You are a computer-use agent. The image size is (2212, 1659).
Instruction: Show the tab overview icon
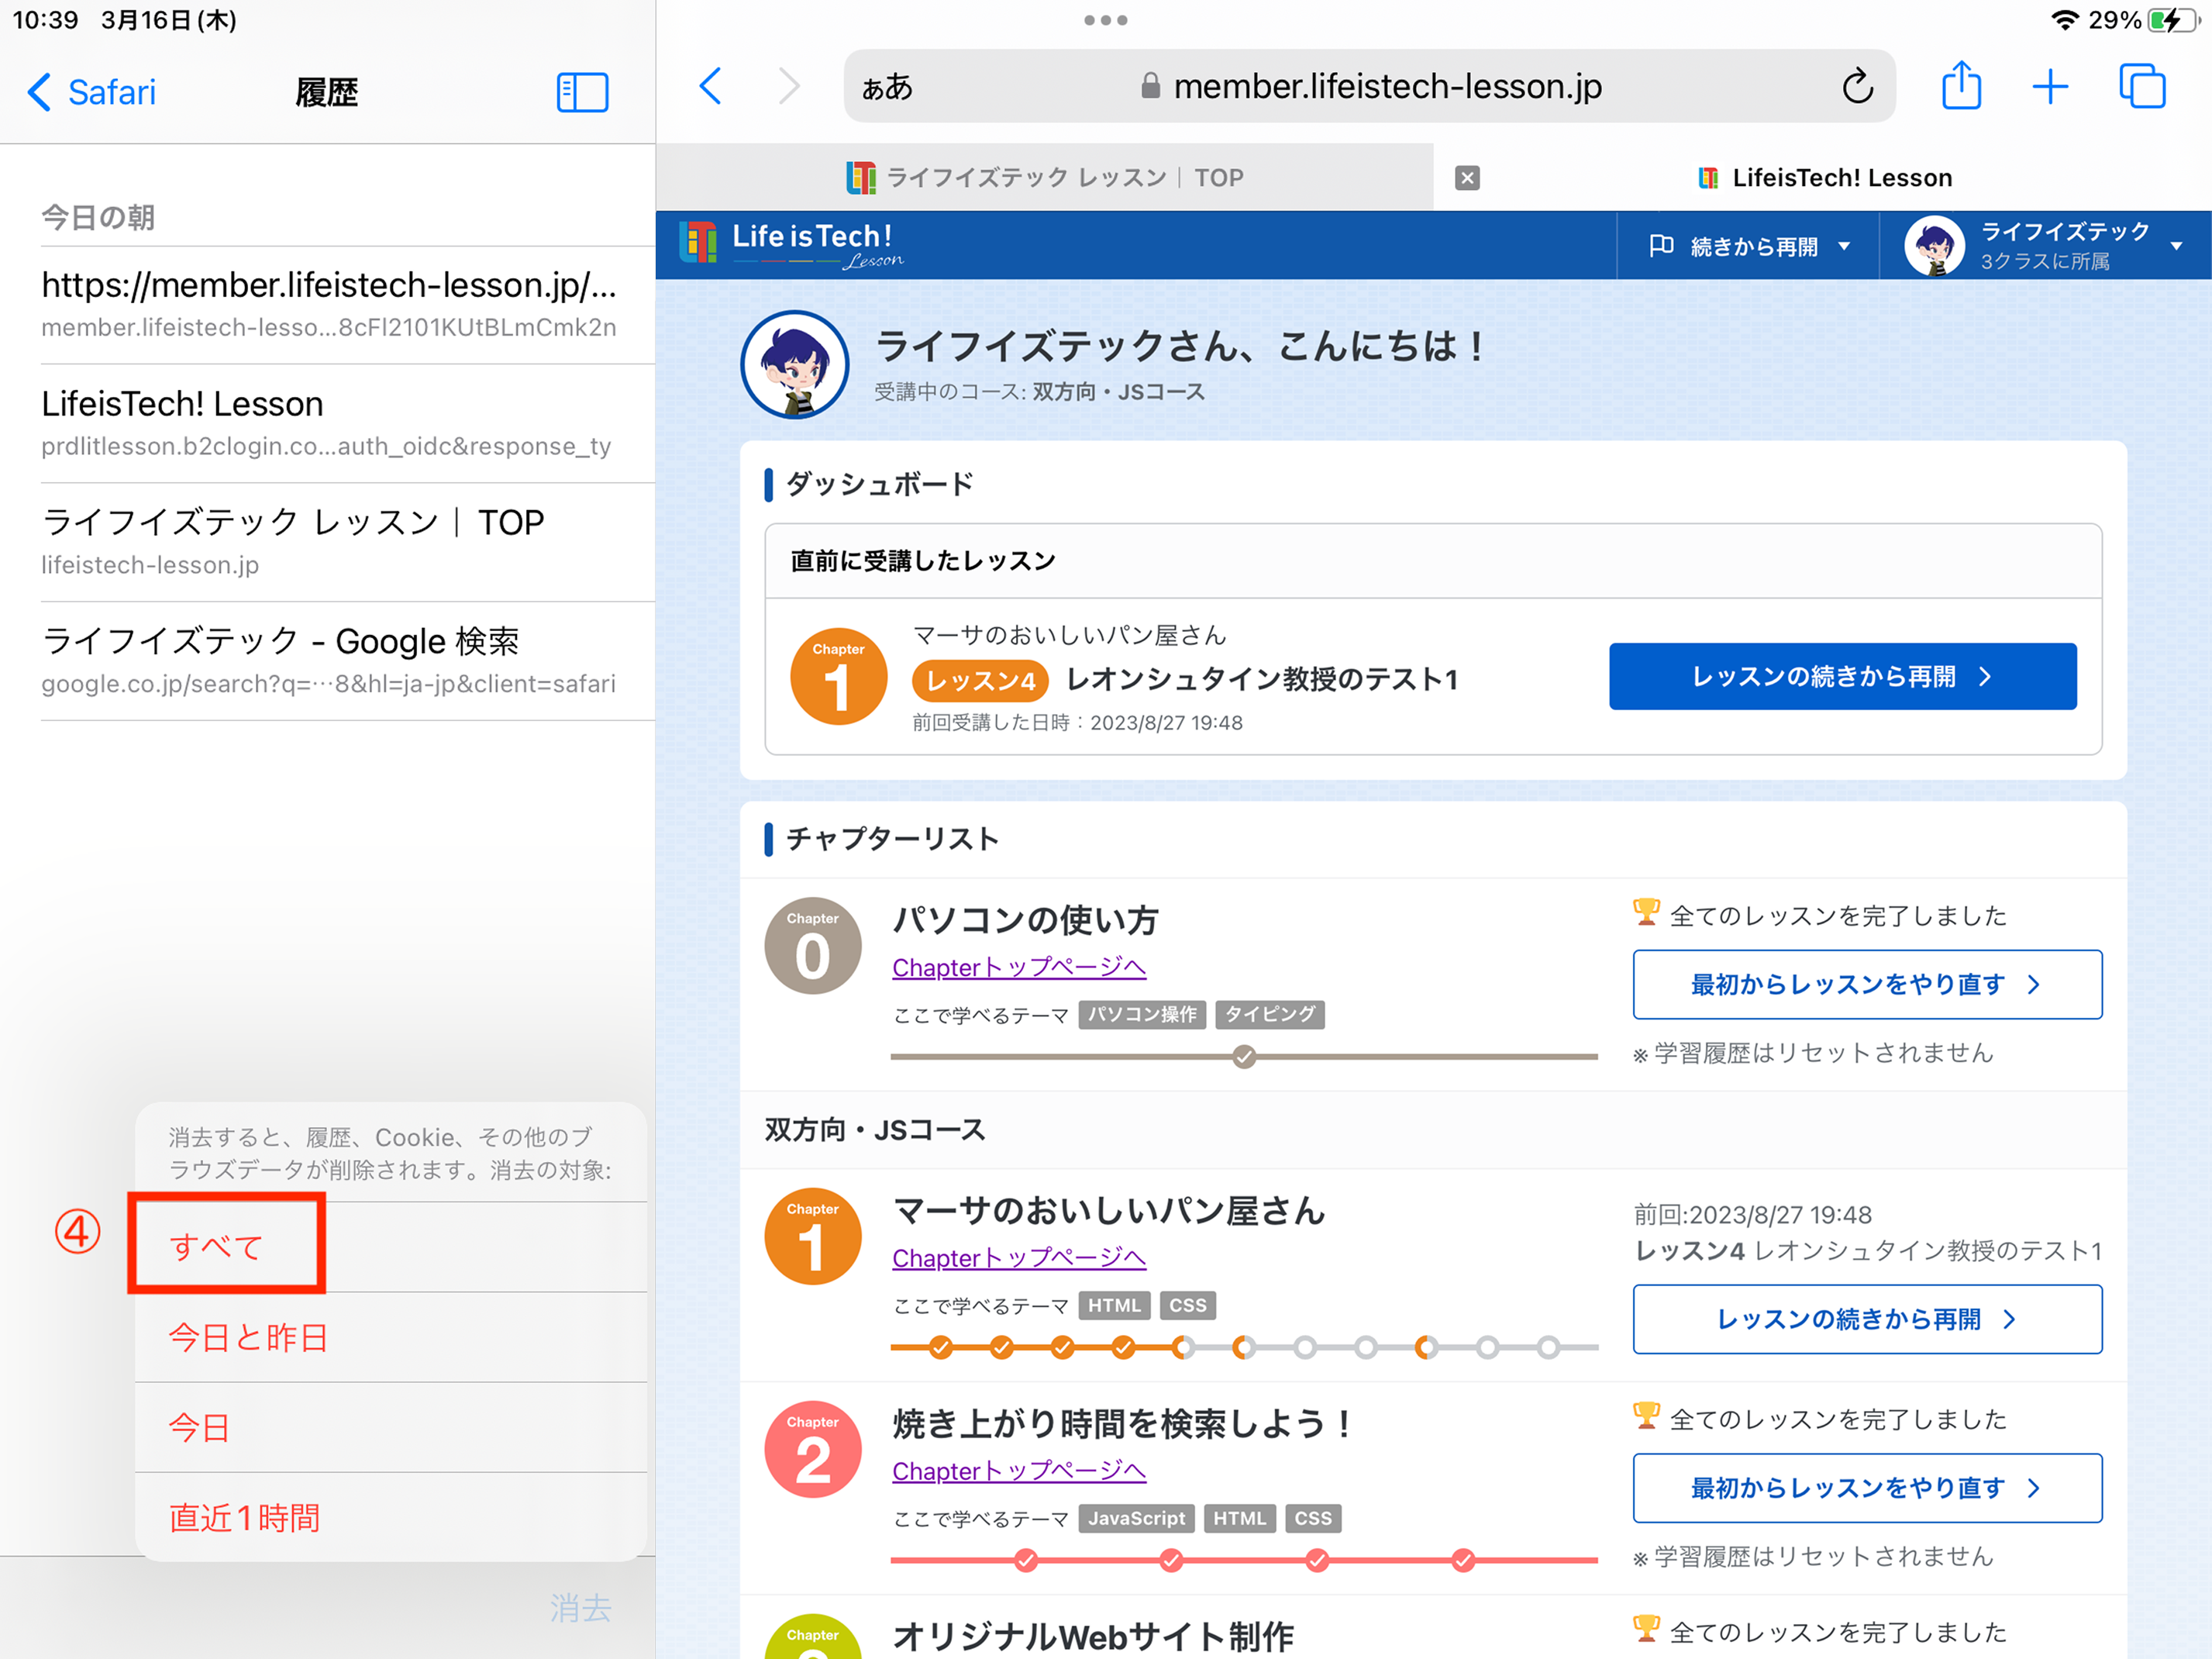[2142, 86]
